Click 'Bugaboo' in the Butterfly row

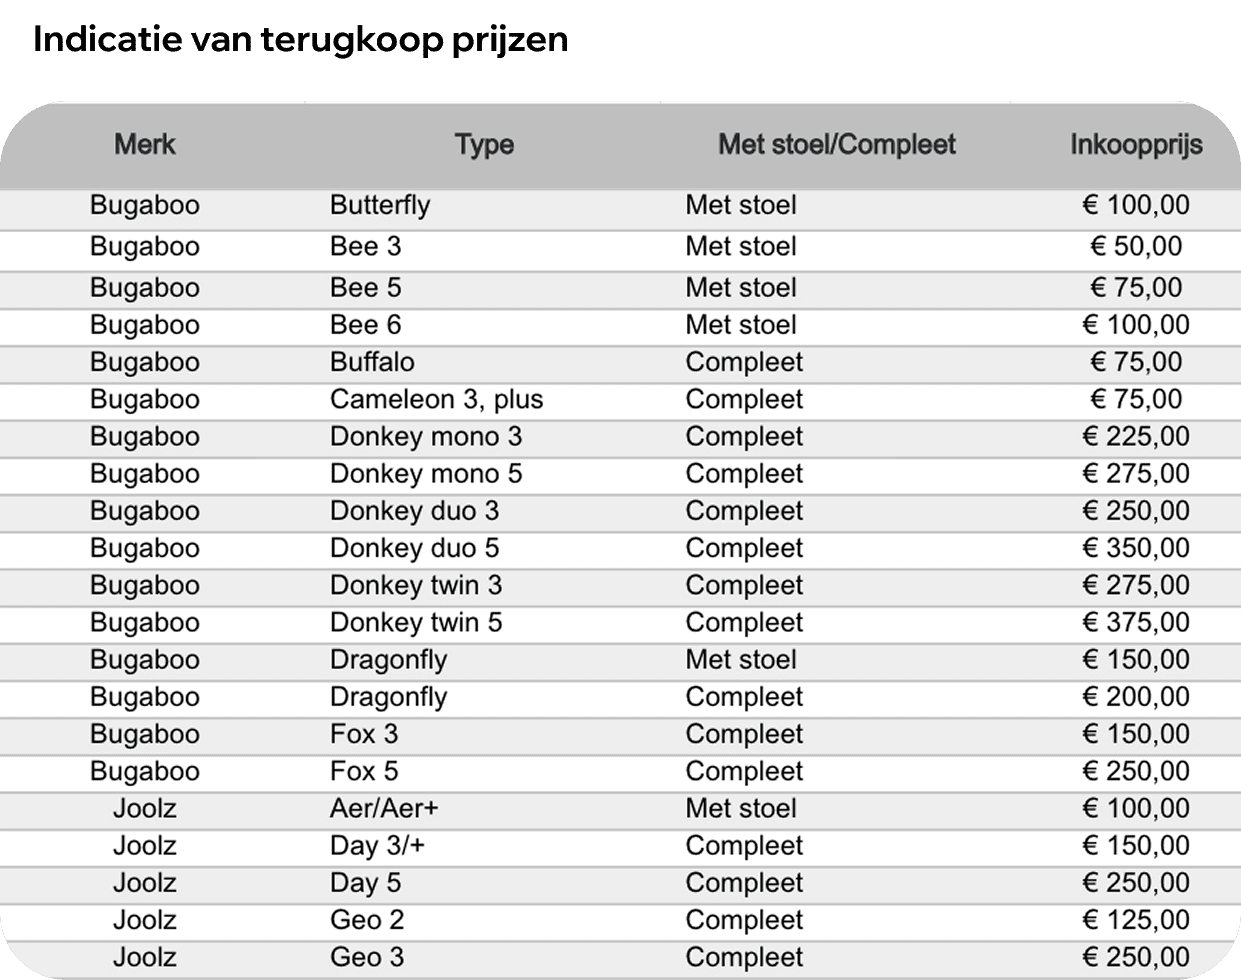pyautogui.click(x=145, y=205)
